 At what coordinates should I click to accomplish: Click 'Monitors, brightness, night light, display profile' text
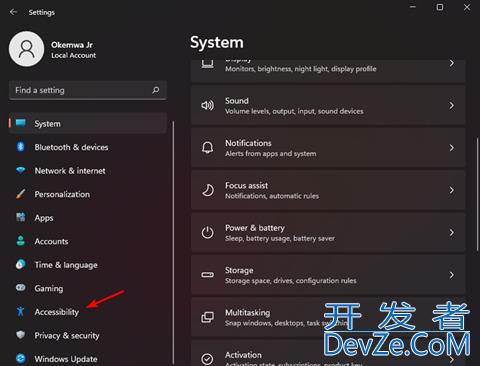pyautogui.click(x=301, y=69)
